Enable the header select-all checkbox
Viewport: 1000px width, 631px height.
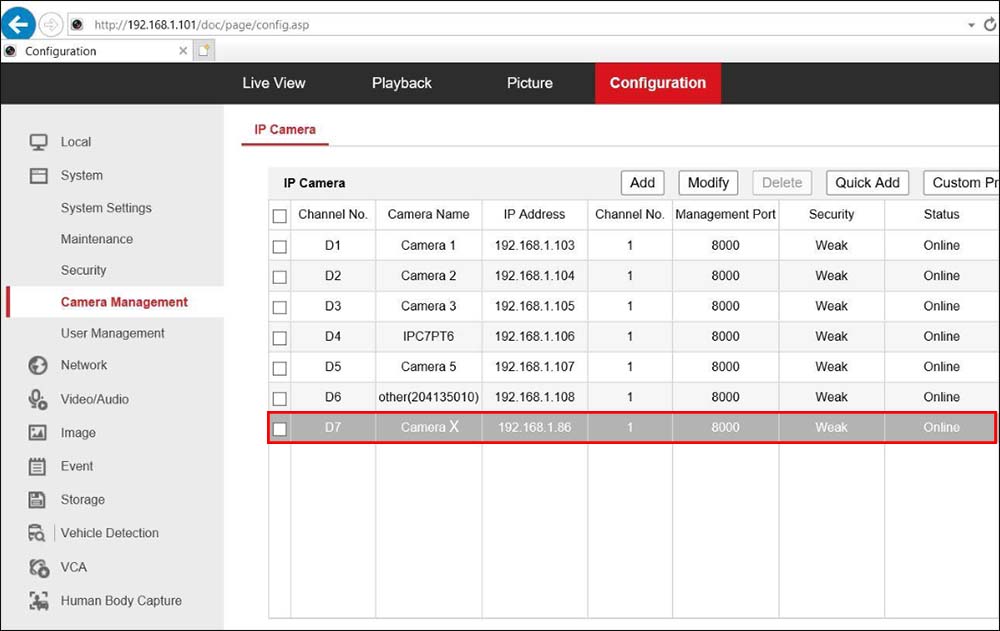(280, 214)
